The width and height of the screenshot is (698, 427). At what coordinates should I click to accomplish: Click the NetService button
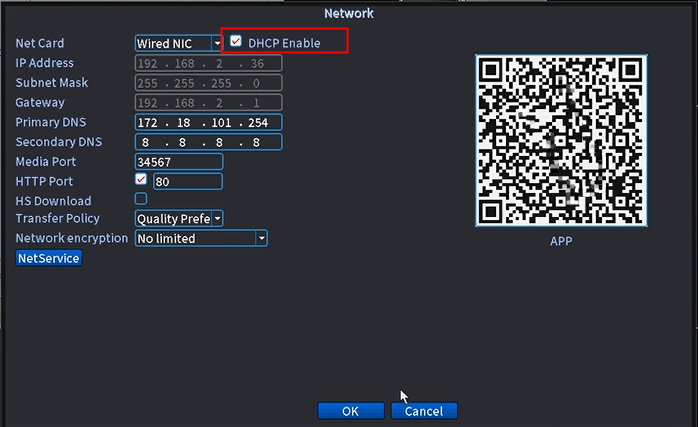49,258
